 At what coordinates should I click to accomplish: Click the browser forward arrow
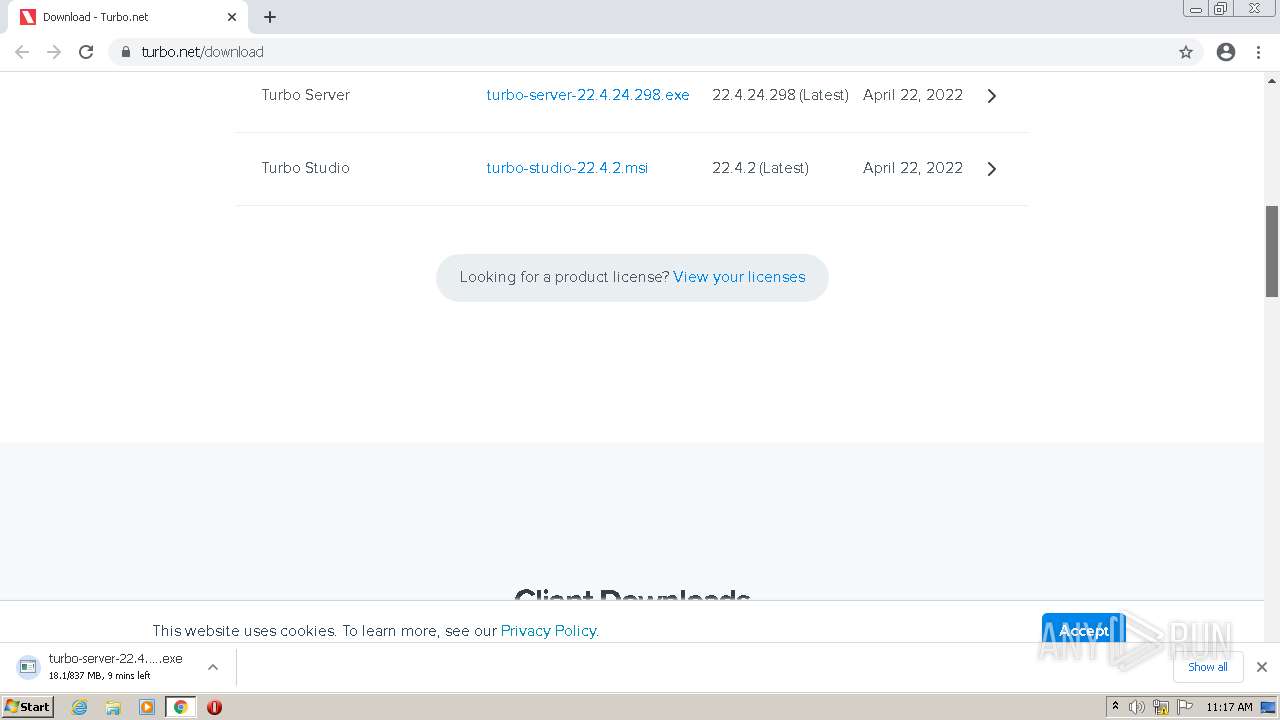pos(54,52)
